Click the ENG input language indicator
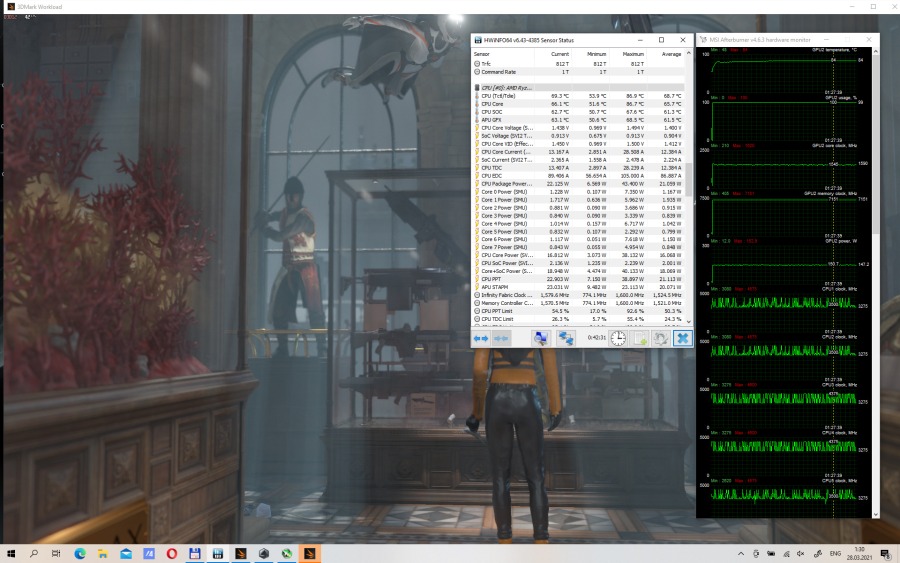The height and width of the screenshot is (563, 900). 835,554
